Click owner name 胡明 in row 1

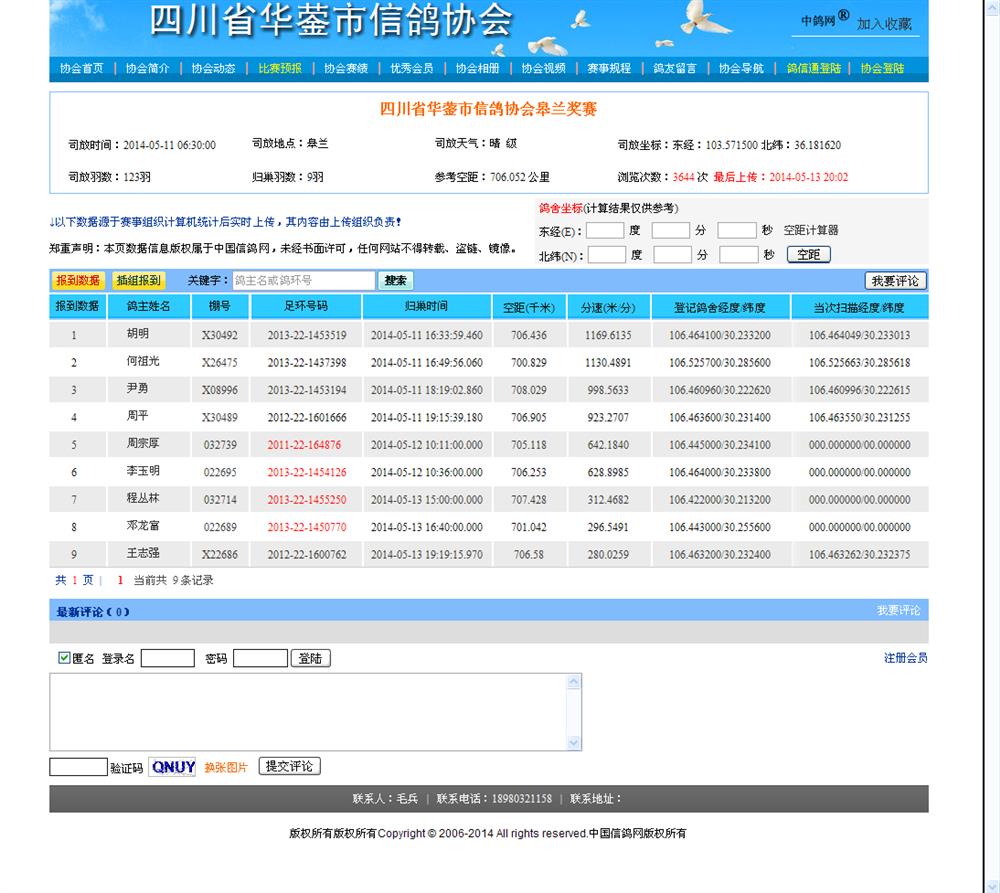pyautogui.click(x=138, y=334)
